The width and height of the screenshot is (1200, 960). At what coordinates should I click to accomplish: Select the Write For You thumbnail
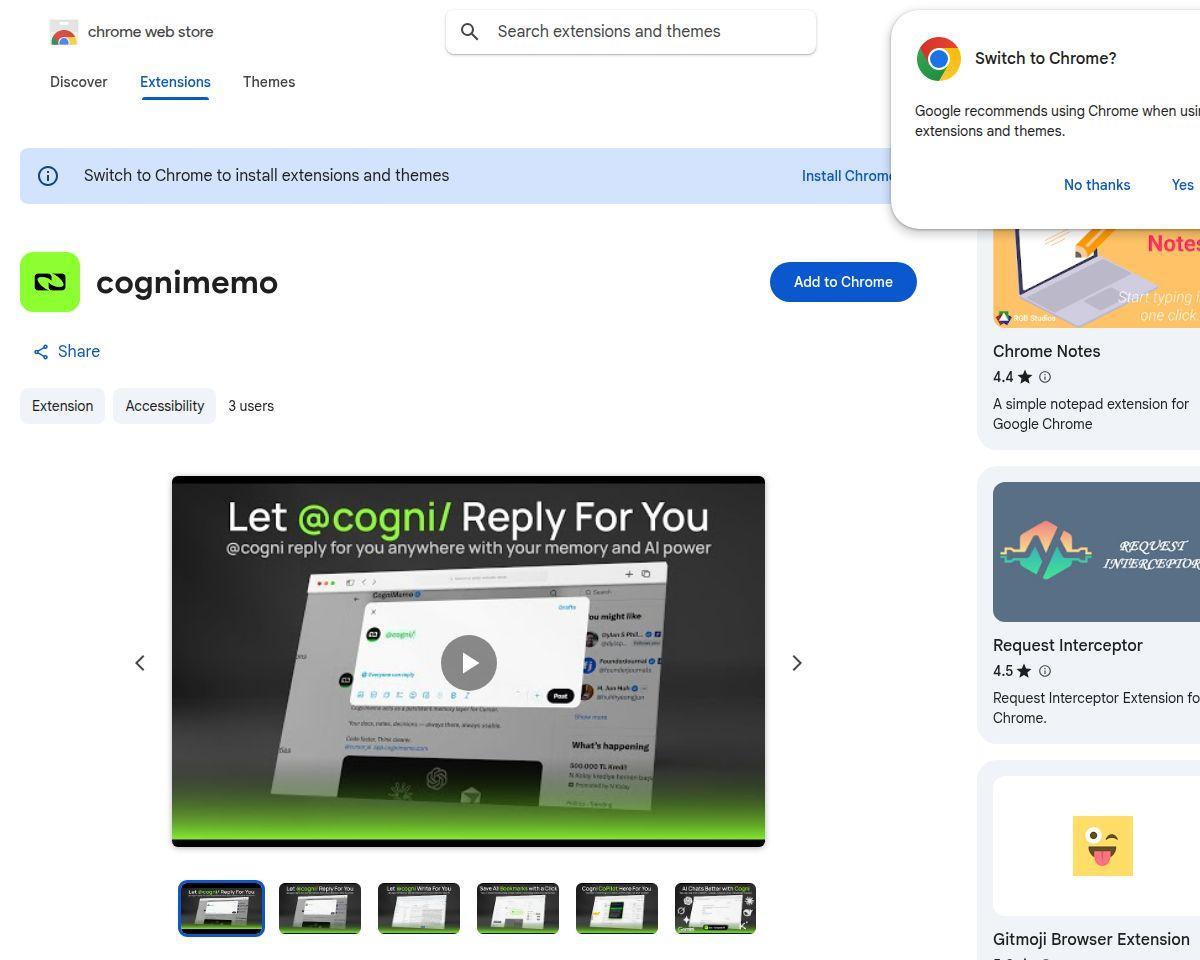[419, 908]
